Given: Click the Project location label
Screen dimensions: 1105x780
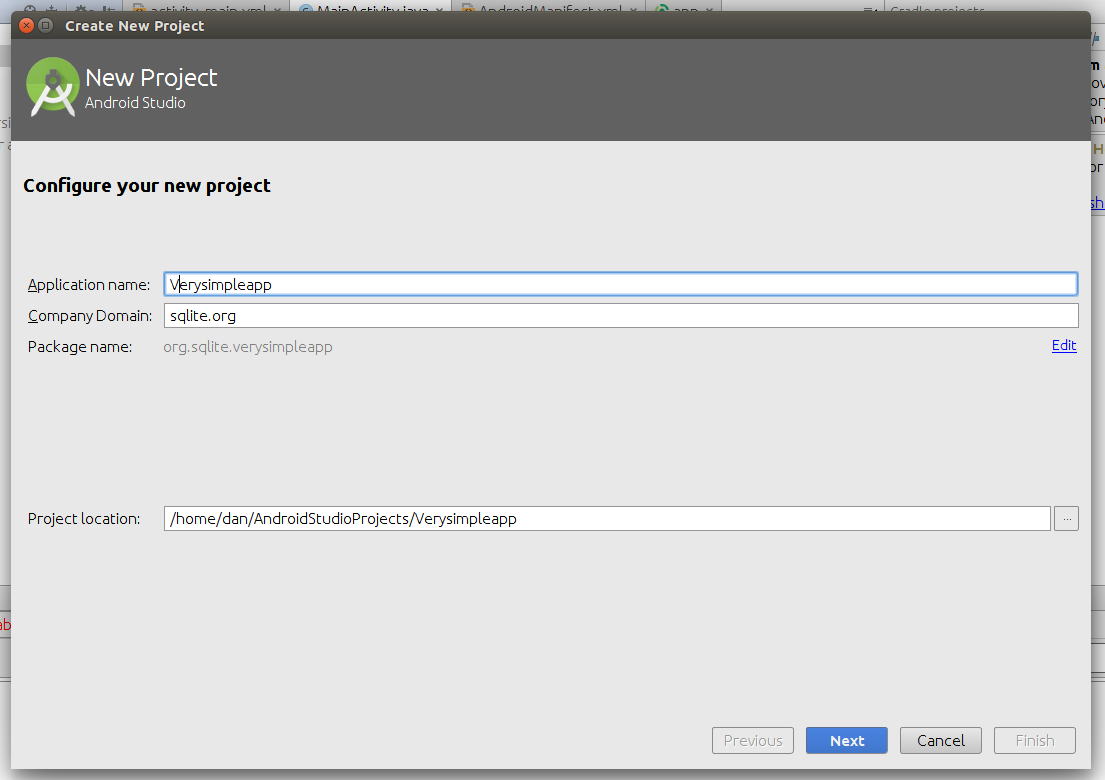Looking at the screenshot, I should coord(84,519).
